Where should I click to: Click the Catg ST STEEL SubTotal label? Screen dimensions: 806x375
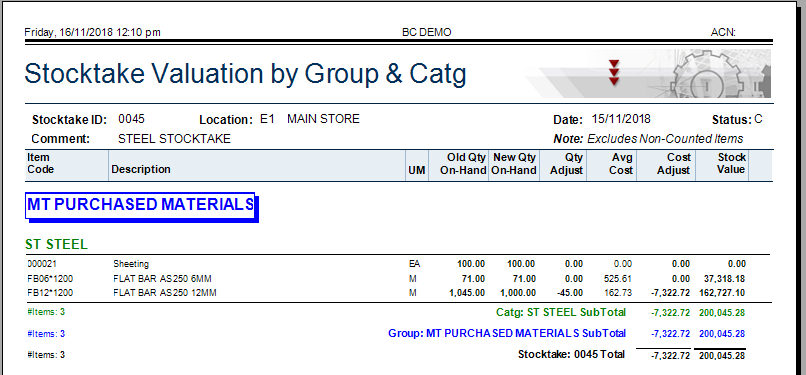click(561, 312)
